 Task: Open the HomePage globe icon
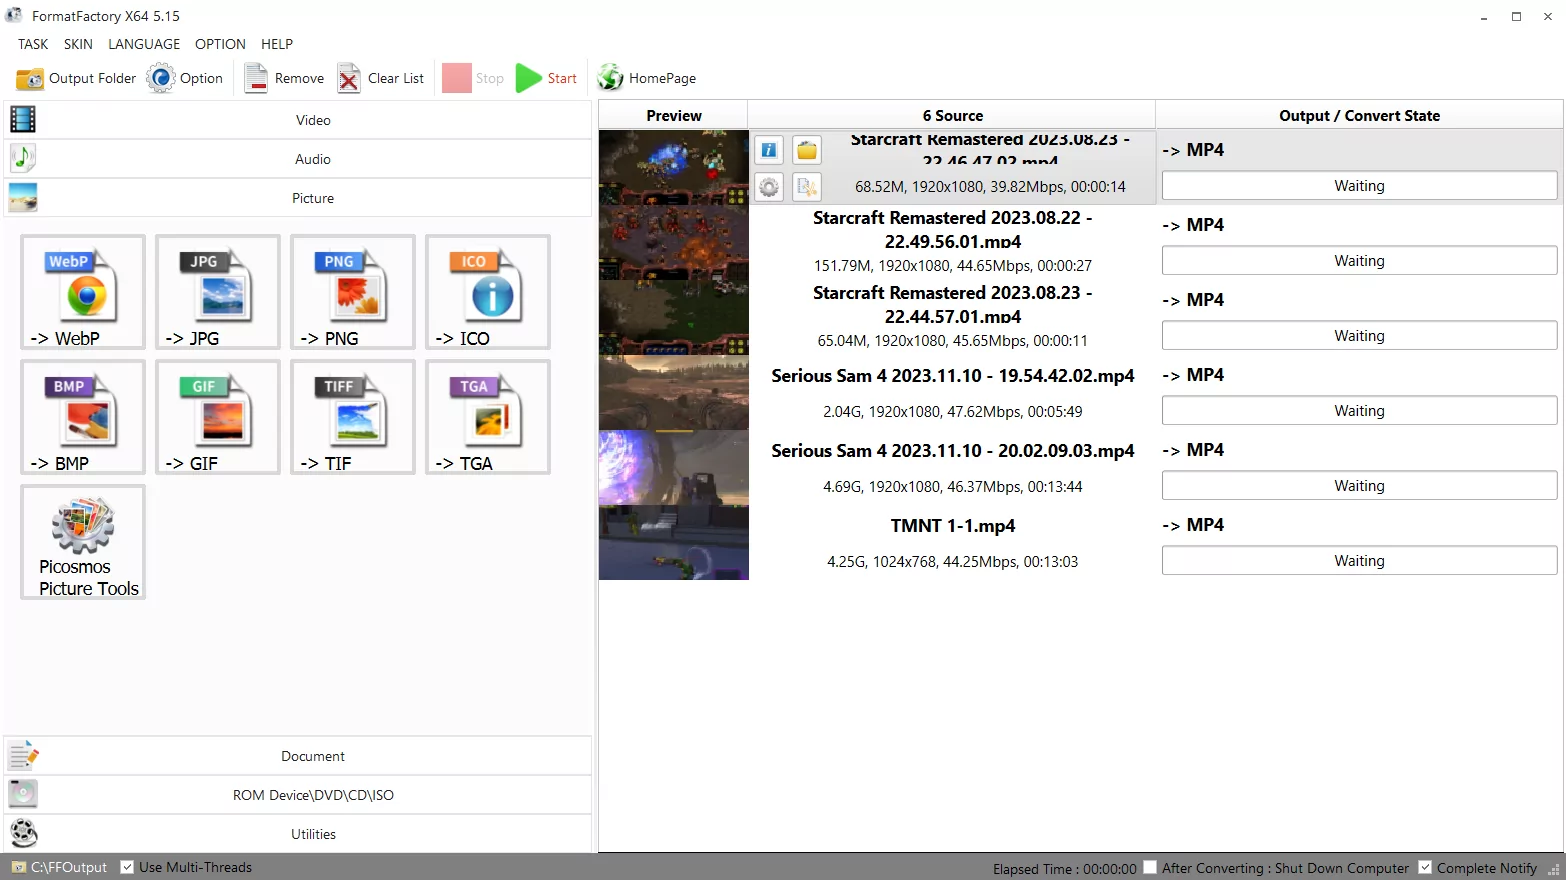click(610, 78)
